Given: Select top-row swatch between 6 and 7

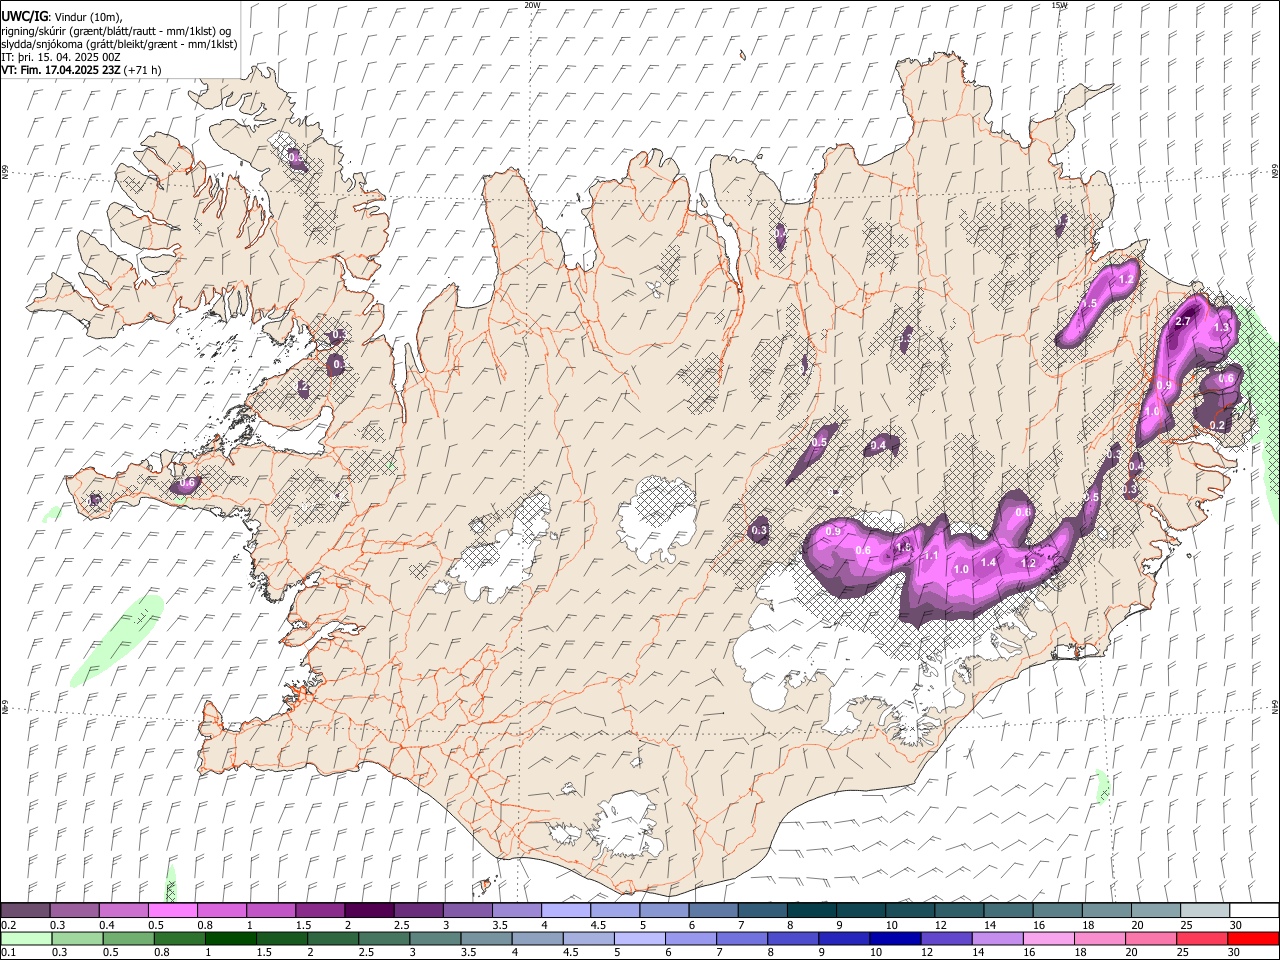Looking at the screenshot, I should point(712,910).
